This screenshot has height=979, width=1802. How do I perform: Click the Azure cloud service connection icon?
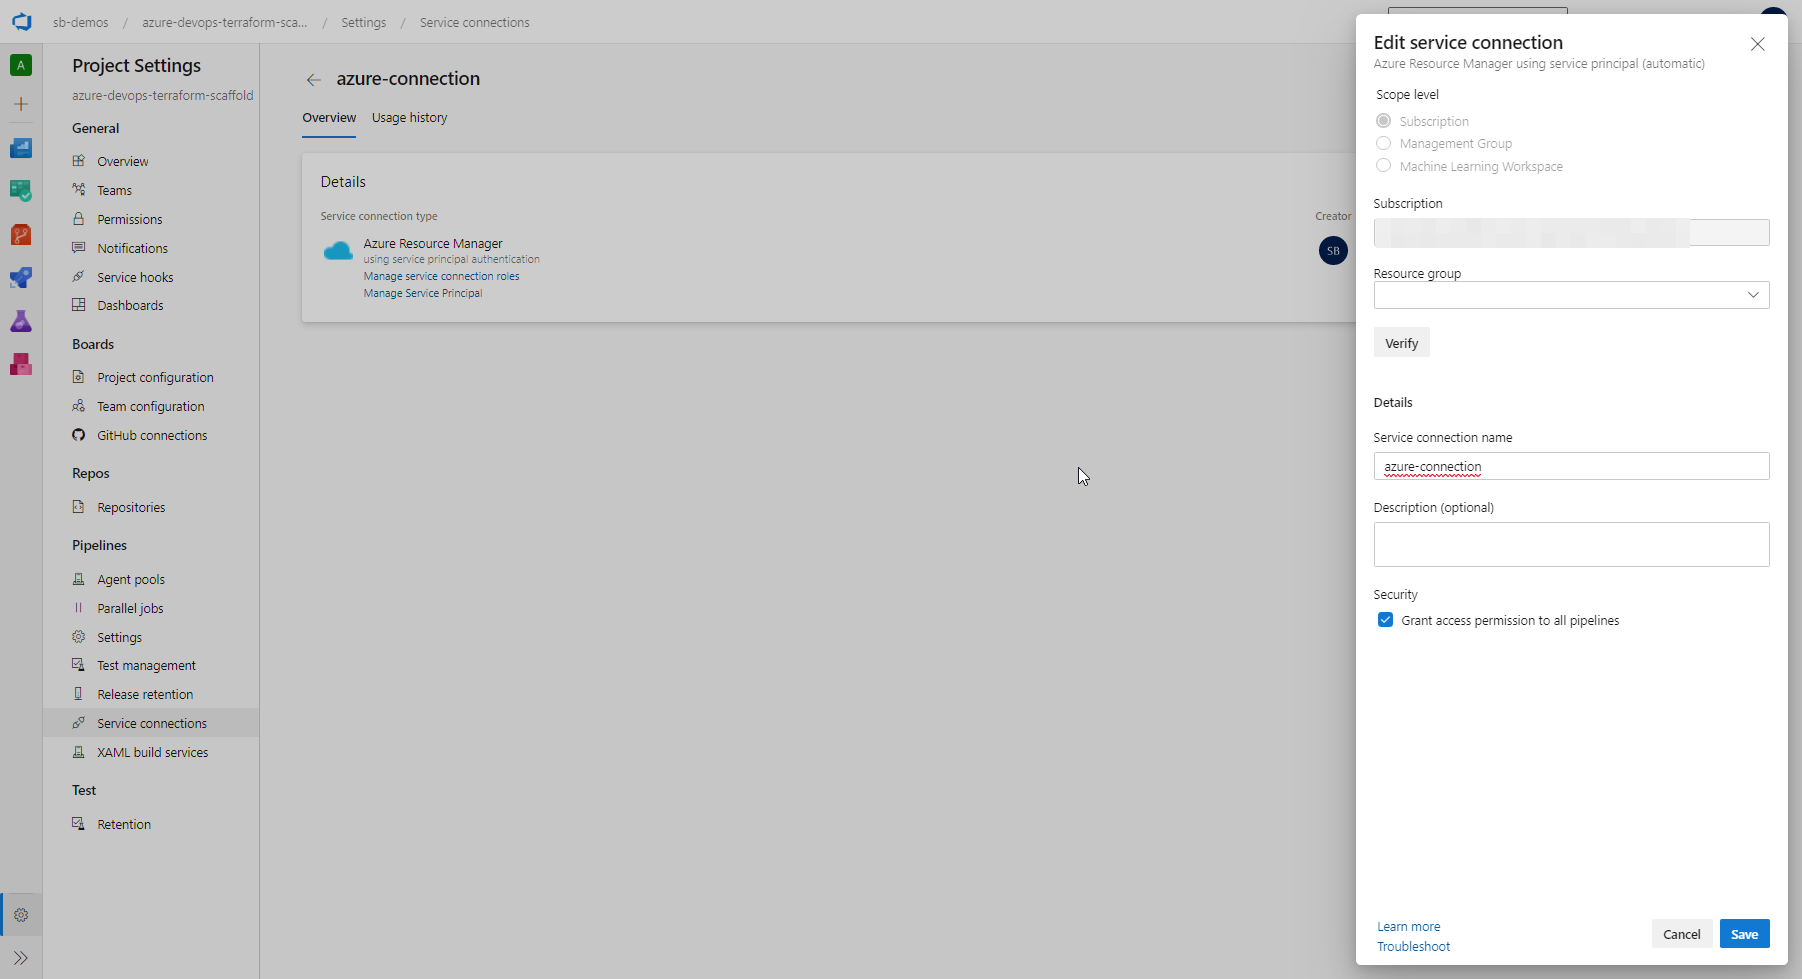(x=338, y=251)
